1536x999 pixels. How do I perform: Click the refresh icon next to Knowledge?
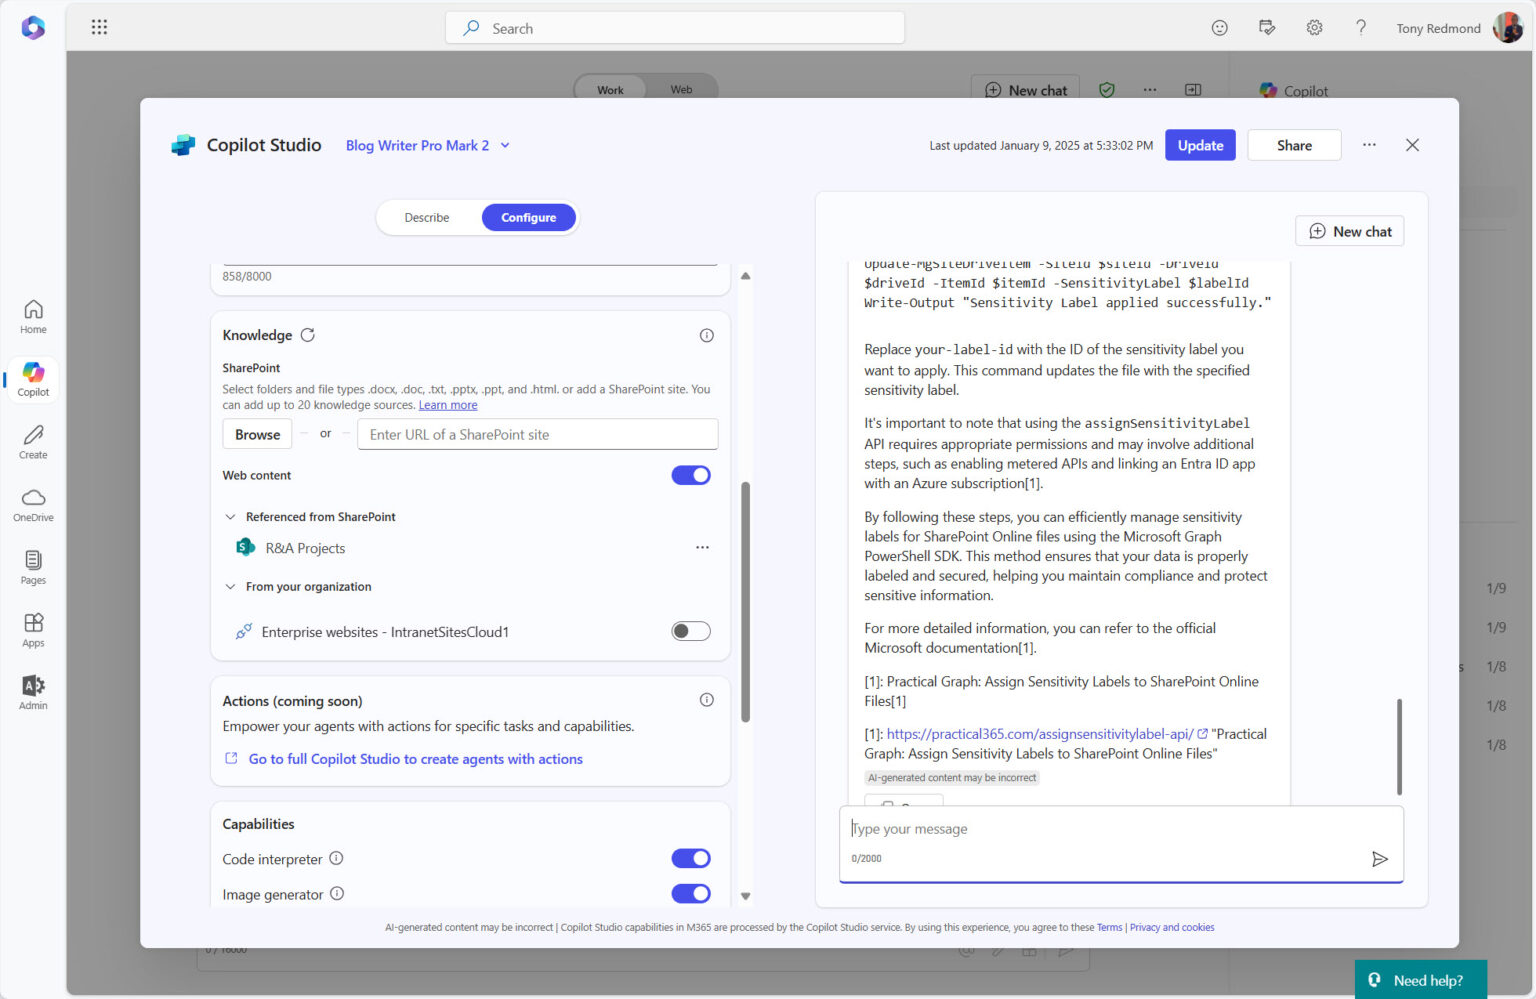coord(308,335)
